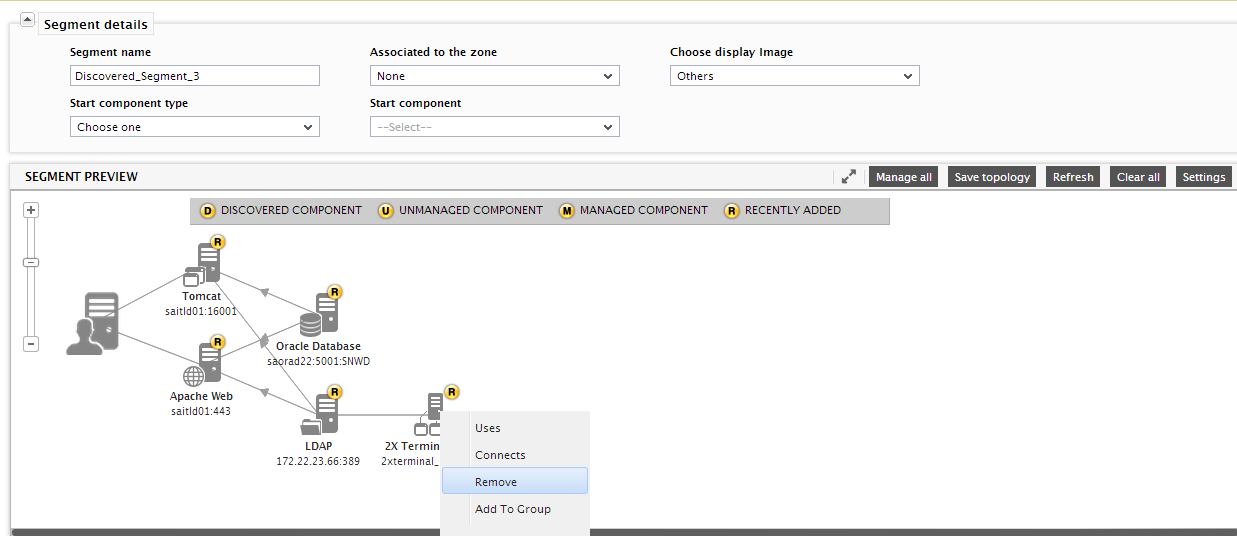Click the R badge on LDAP
This screenshot has height=536, width=1237.
335,392
